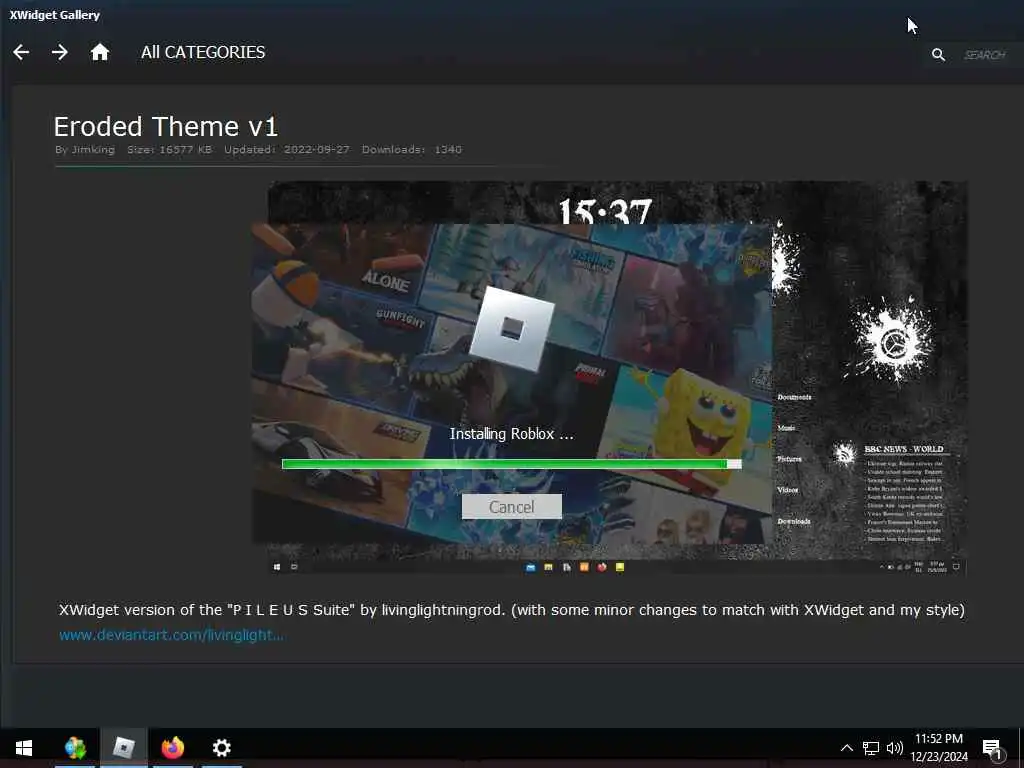
Task: Click the volume speaker tray icon
Action: pos(895,748)
